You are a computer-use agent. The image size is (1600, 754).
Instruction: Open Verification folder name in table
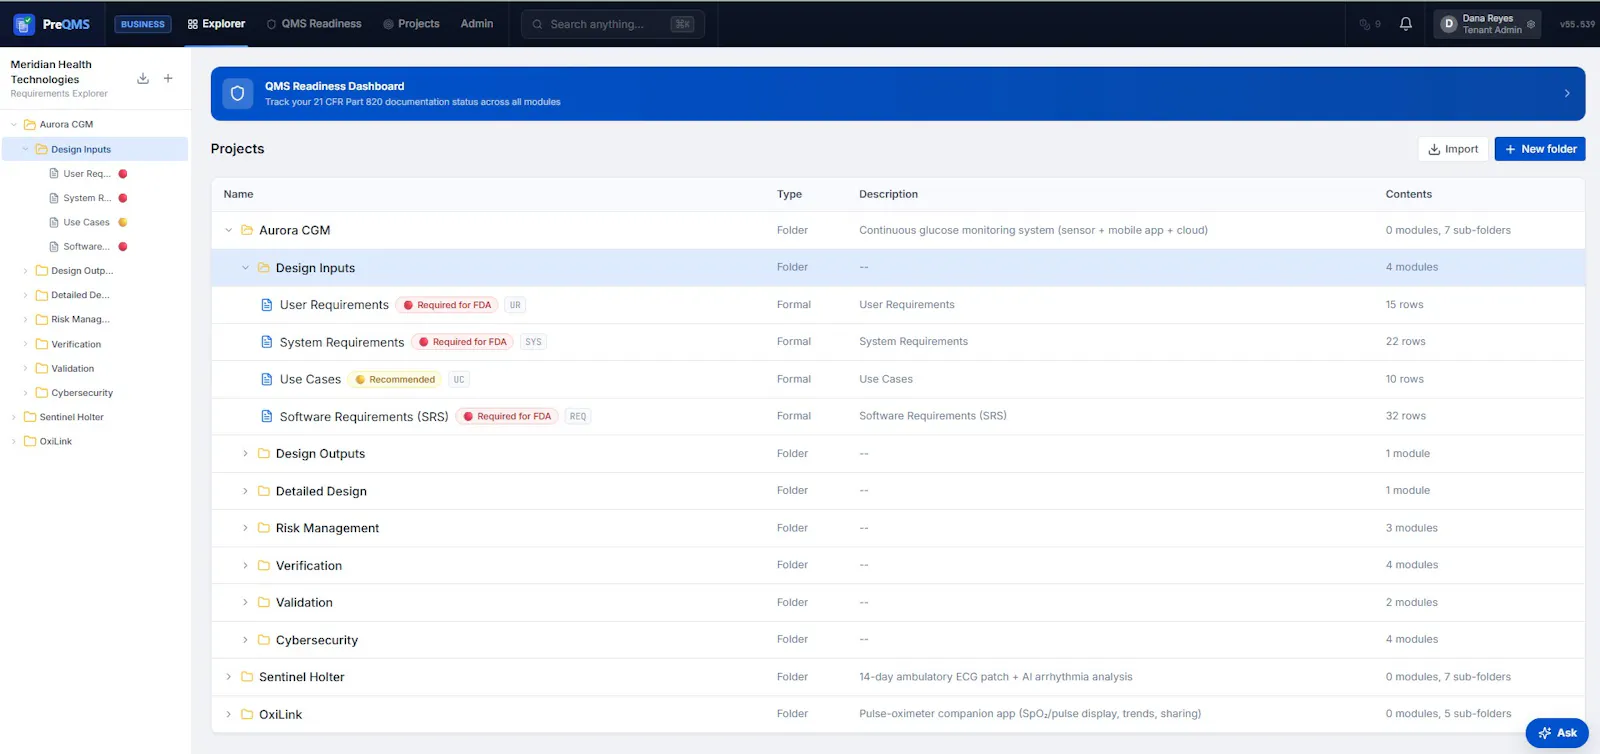pyautogui.click(x=309, y=566)
